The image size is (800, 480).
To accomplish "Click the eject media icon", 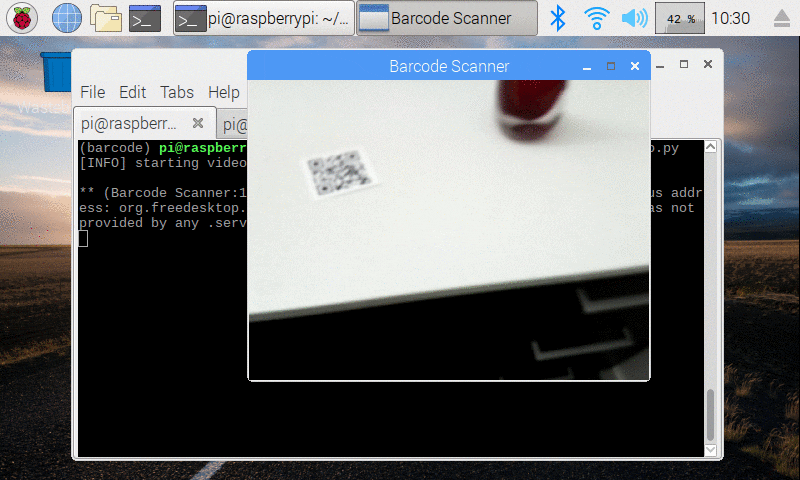I will [x=781, y=18].
